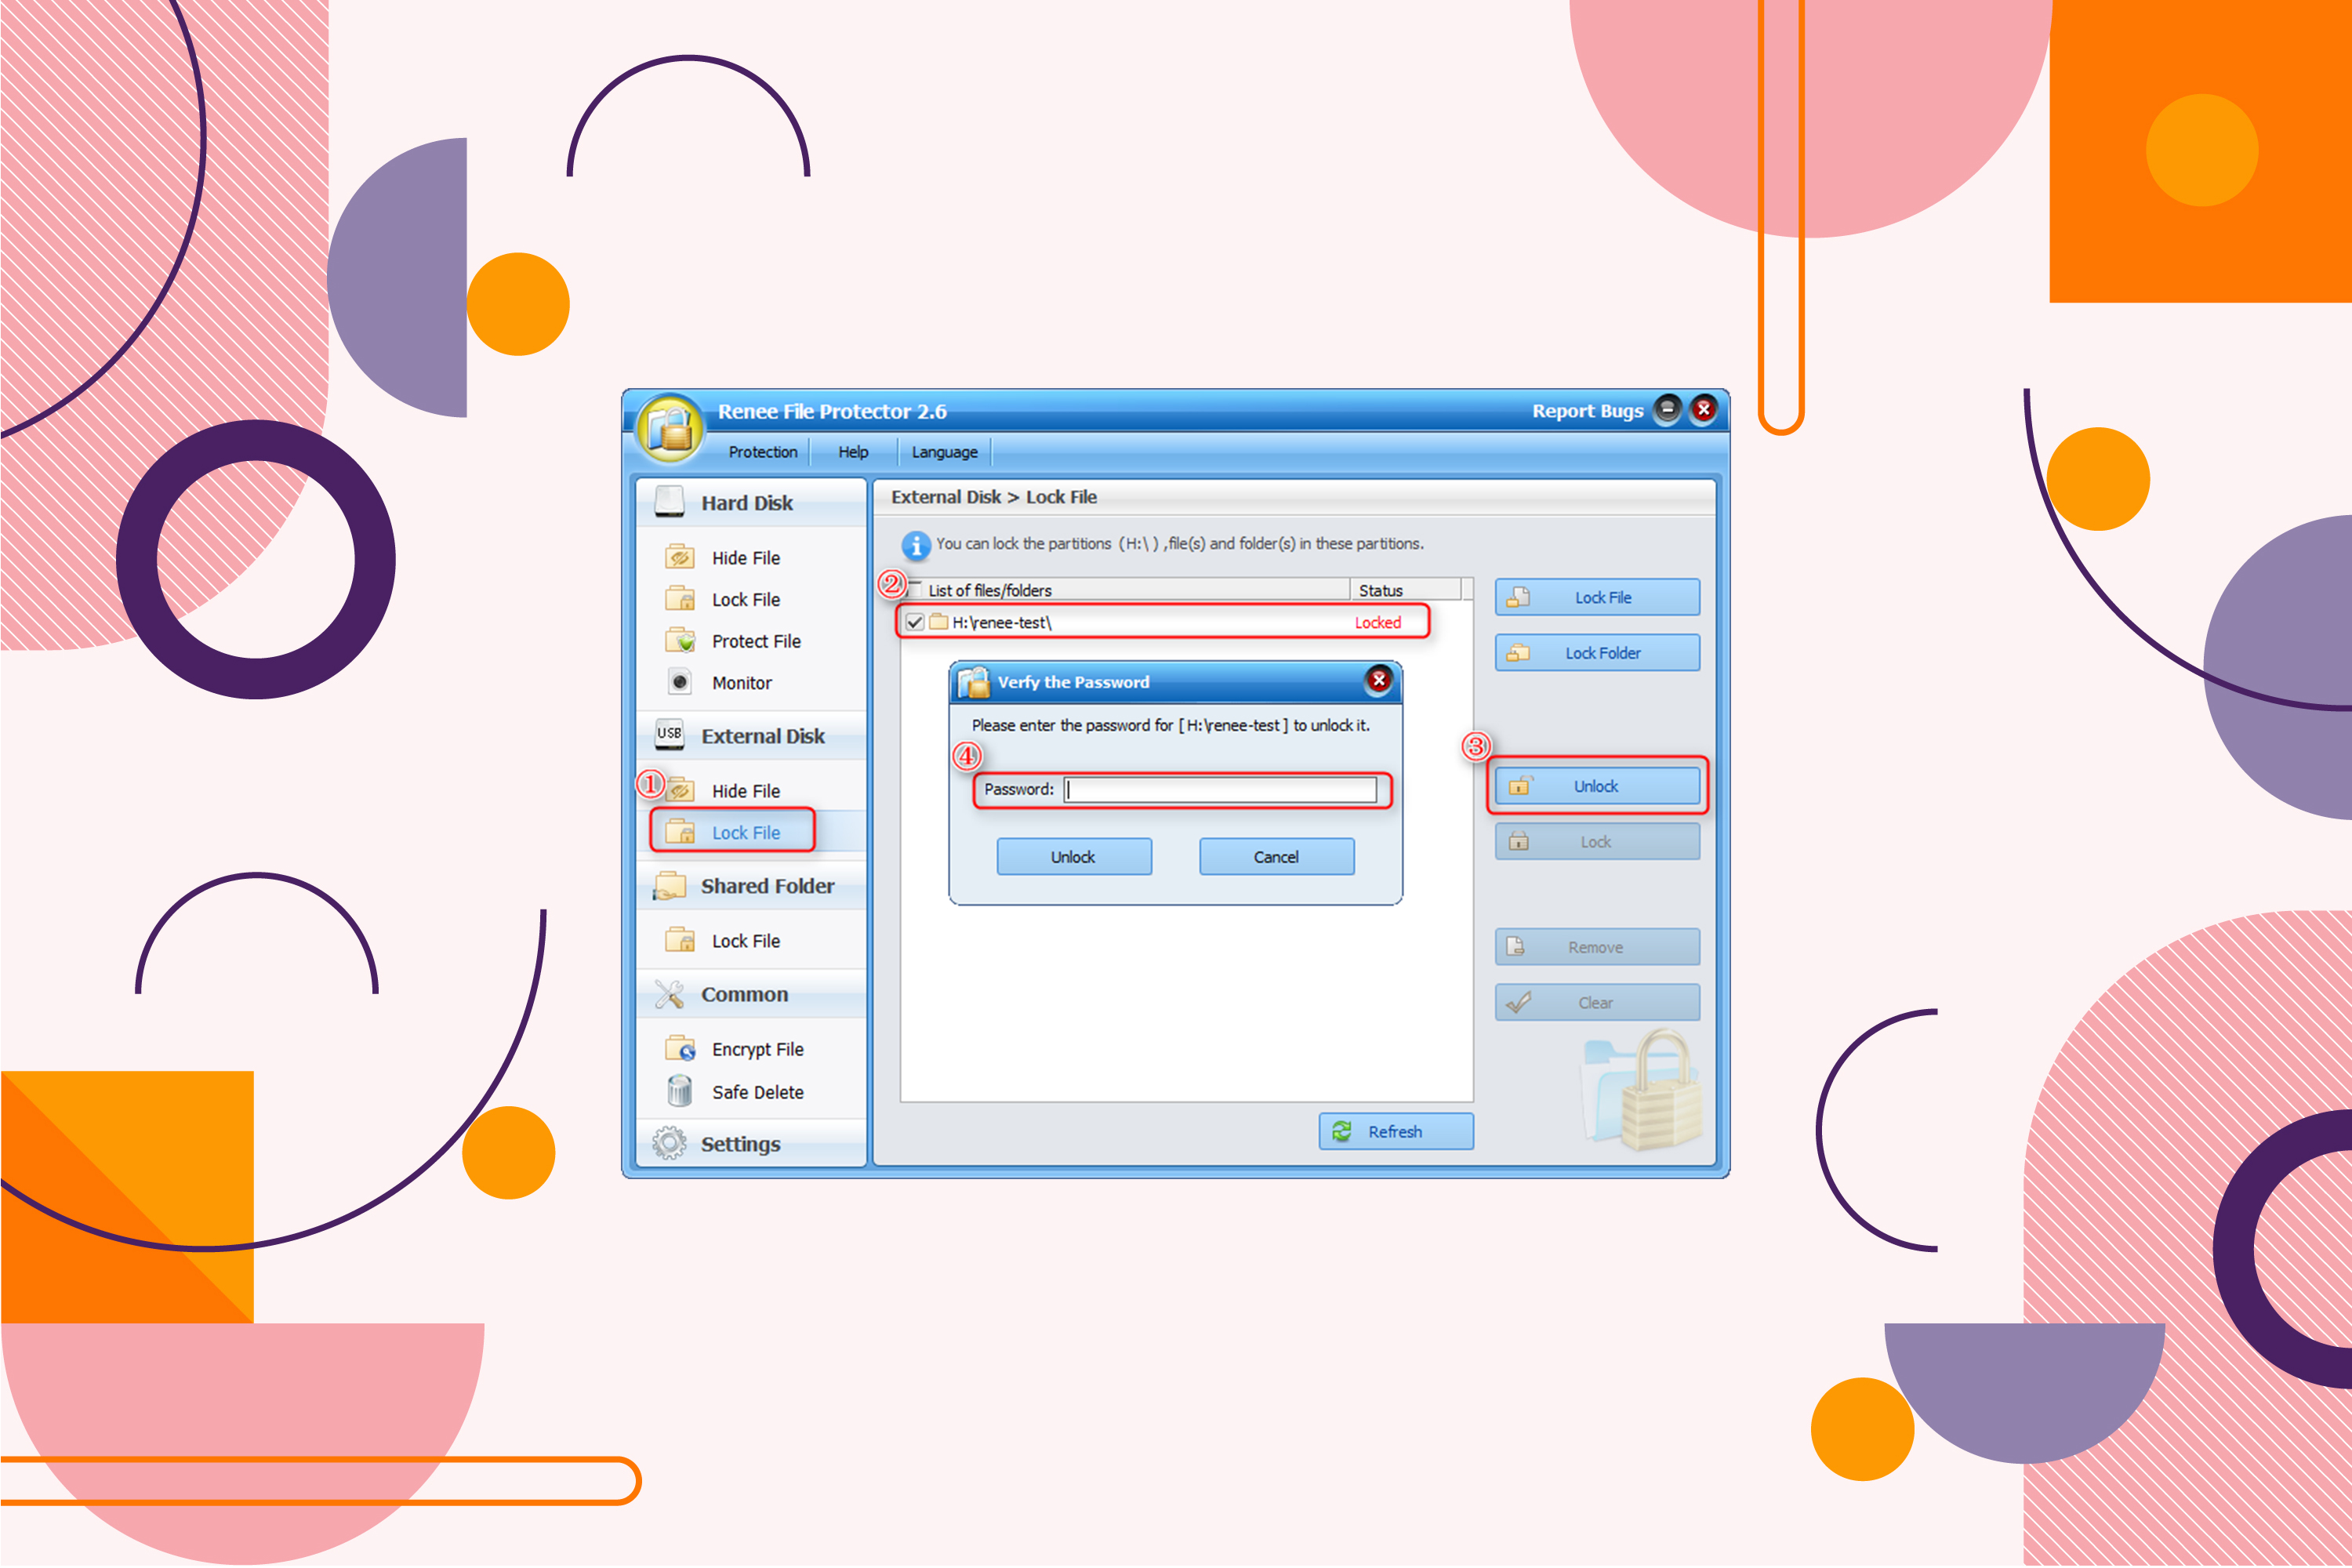The height and width of the screenshot is (1568, 2352).
Task: Click the USB External Disk icon
Action: pyautogui.click(x=669, y=734)
